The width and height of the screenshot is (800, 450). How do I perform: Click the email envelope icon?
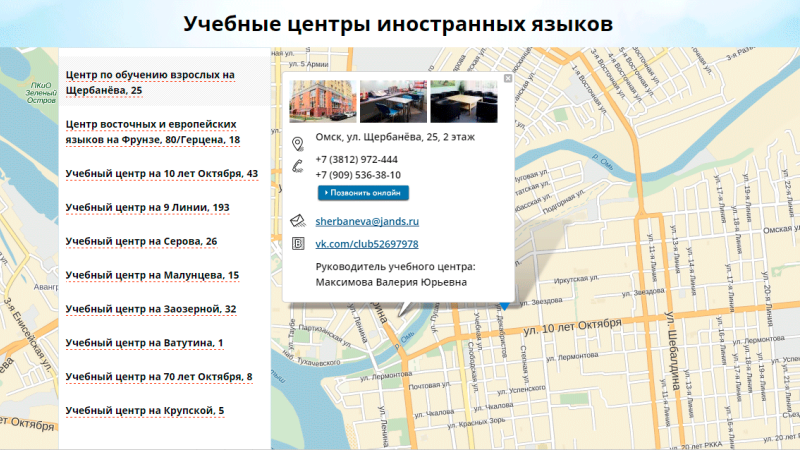click(297, 221)
